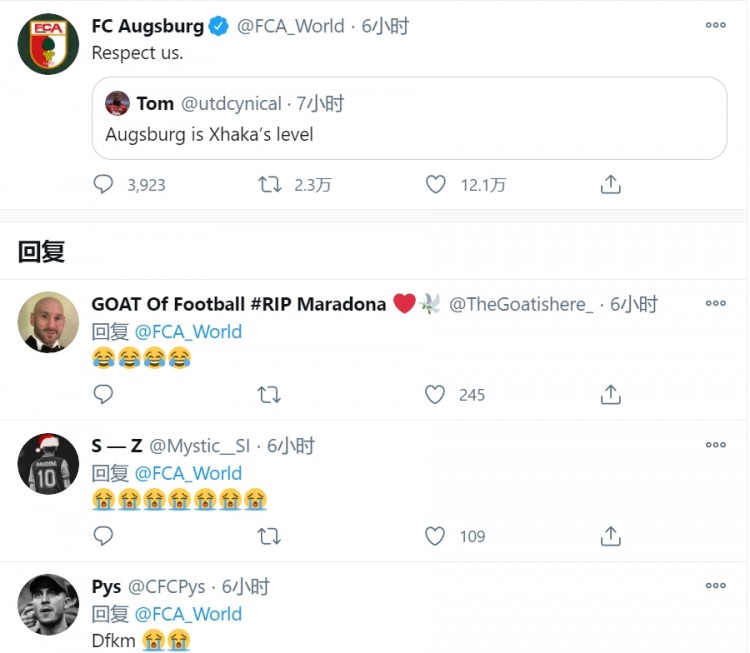Reply to GOAT Of Football's comment
This screenshot has height=653, width=750.
pos(104,395)
